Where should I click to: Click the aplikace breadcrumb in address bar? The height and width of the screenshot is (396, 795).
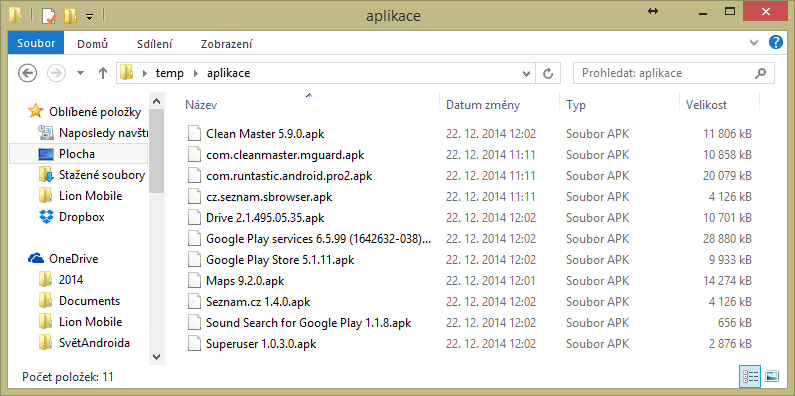228,74
